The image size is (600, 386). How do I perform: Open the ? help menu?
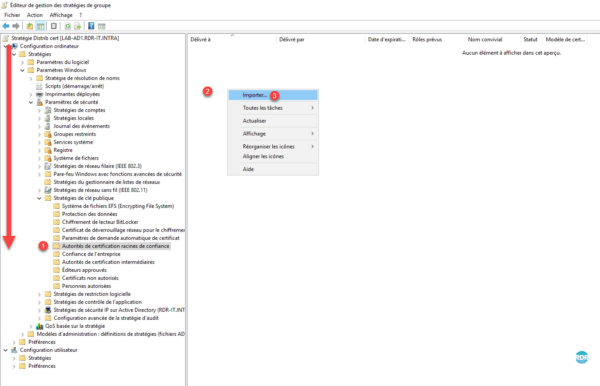point(80,15)
